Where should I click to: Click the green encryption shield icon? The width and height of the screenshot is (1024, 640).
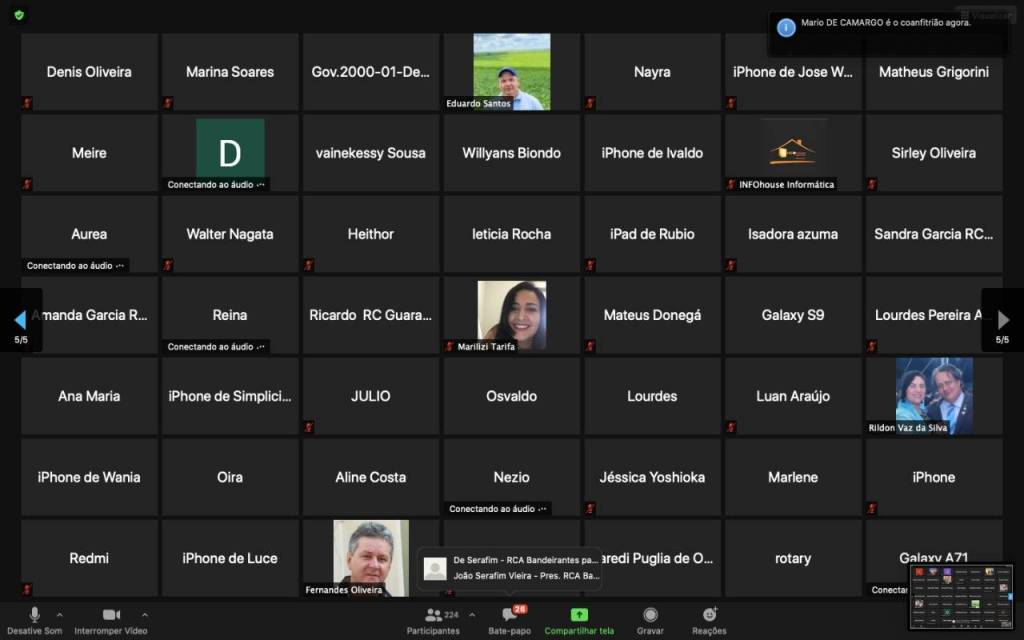pyautogui.click(x=19, y=15)
